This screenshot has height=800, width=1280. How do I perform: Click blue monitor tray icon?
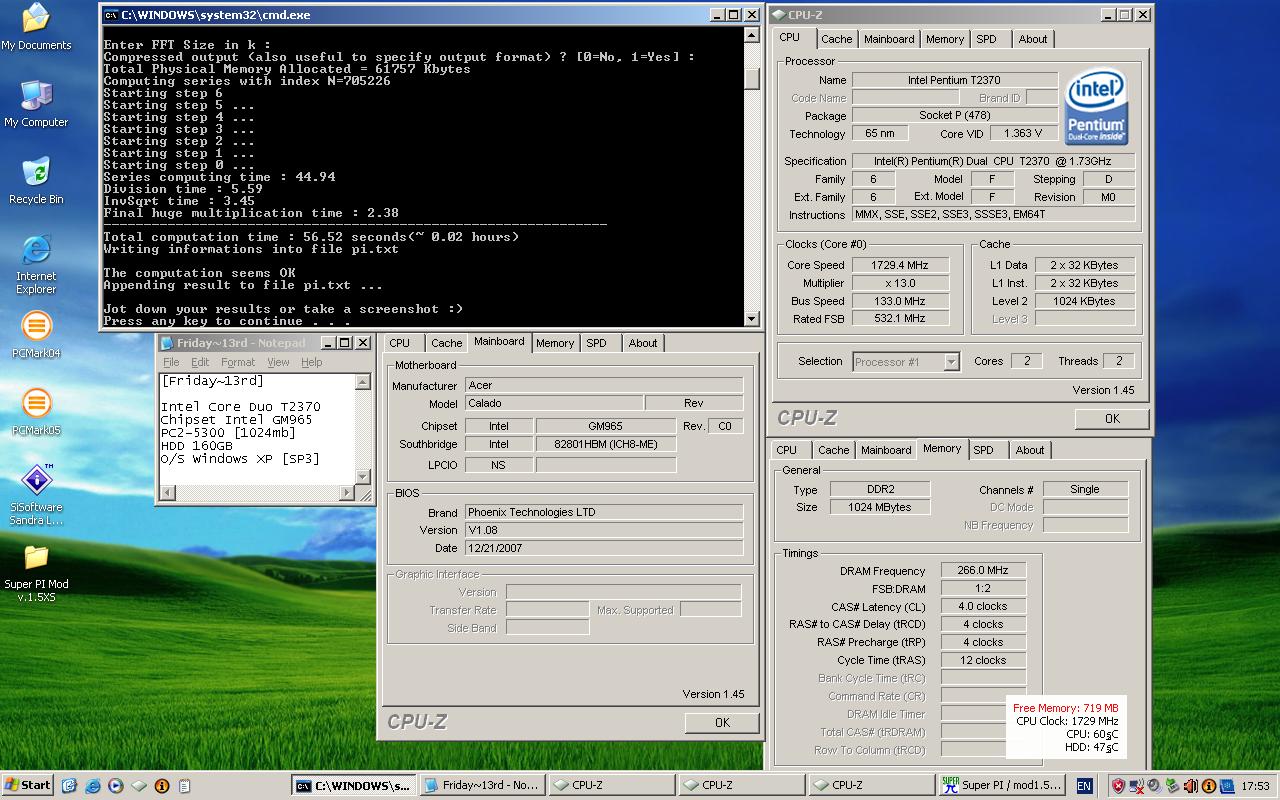tap(1226, 786)
